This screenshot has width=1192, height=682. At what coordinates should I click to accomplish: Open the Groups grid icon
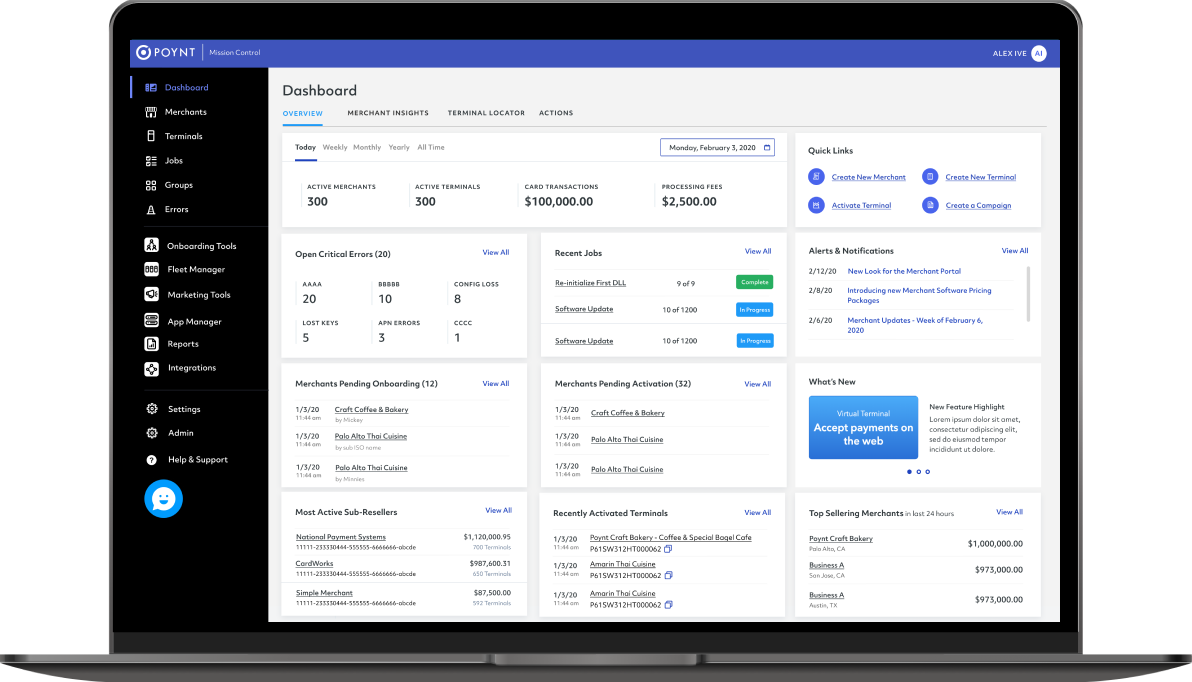click(x=151, y=185)
